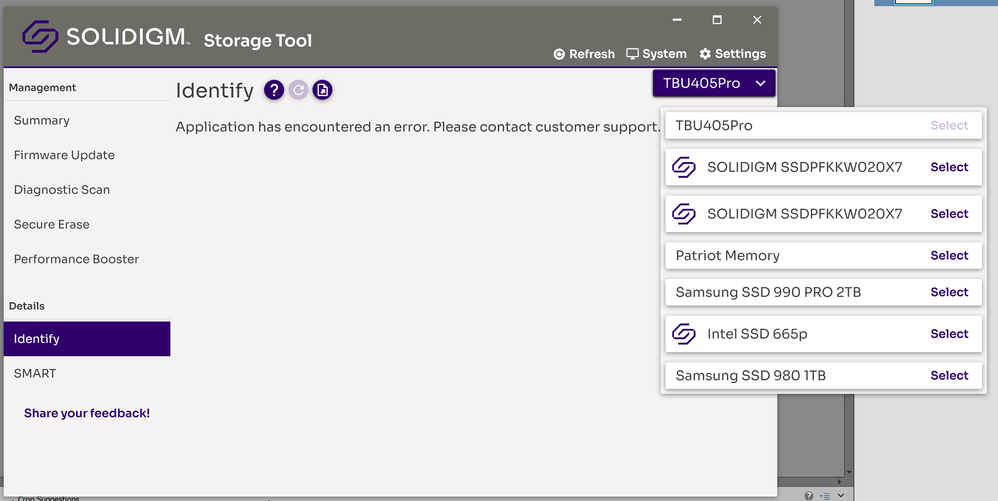The image size is (998, 501).
Task: Open Settings via the gear icon
Action: (705, 54)
